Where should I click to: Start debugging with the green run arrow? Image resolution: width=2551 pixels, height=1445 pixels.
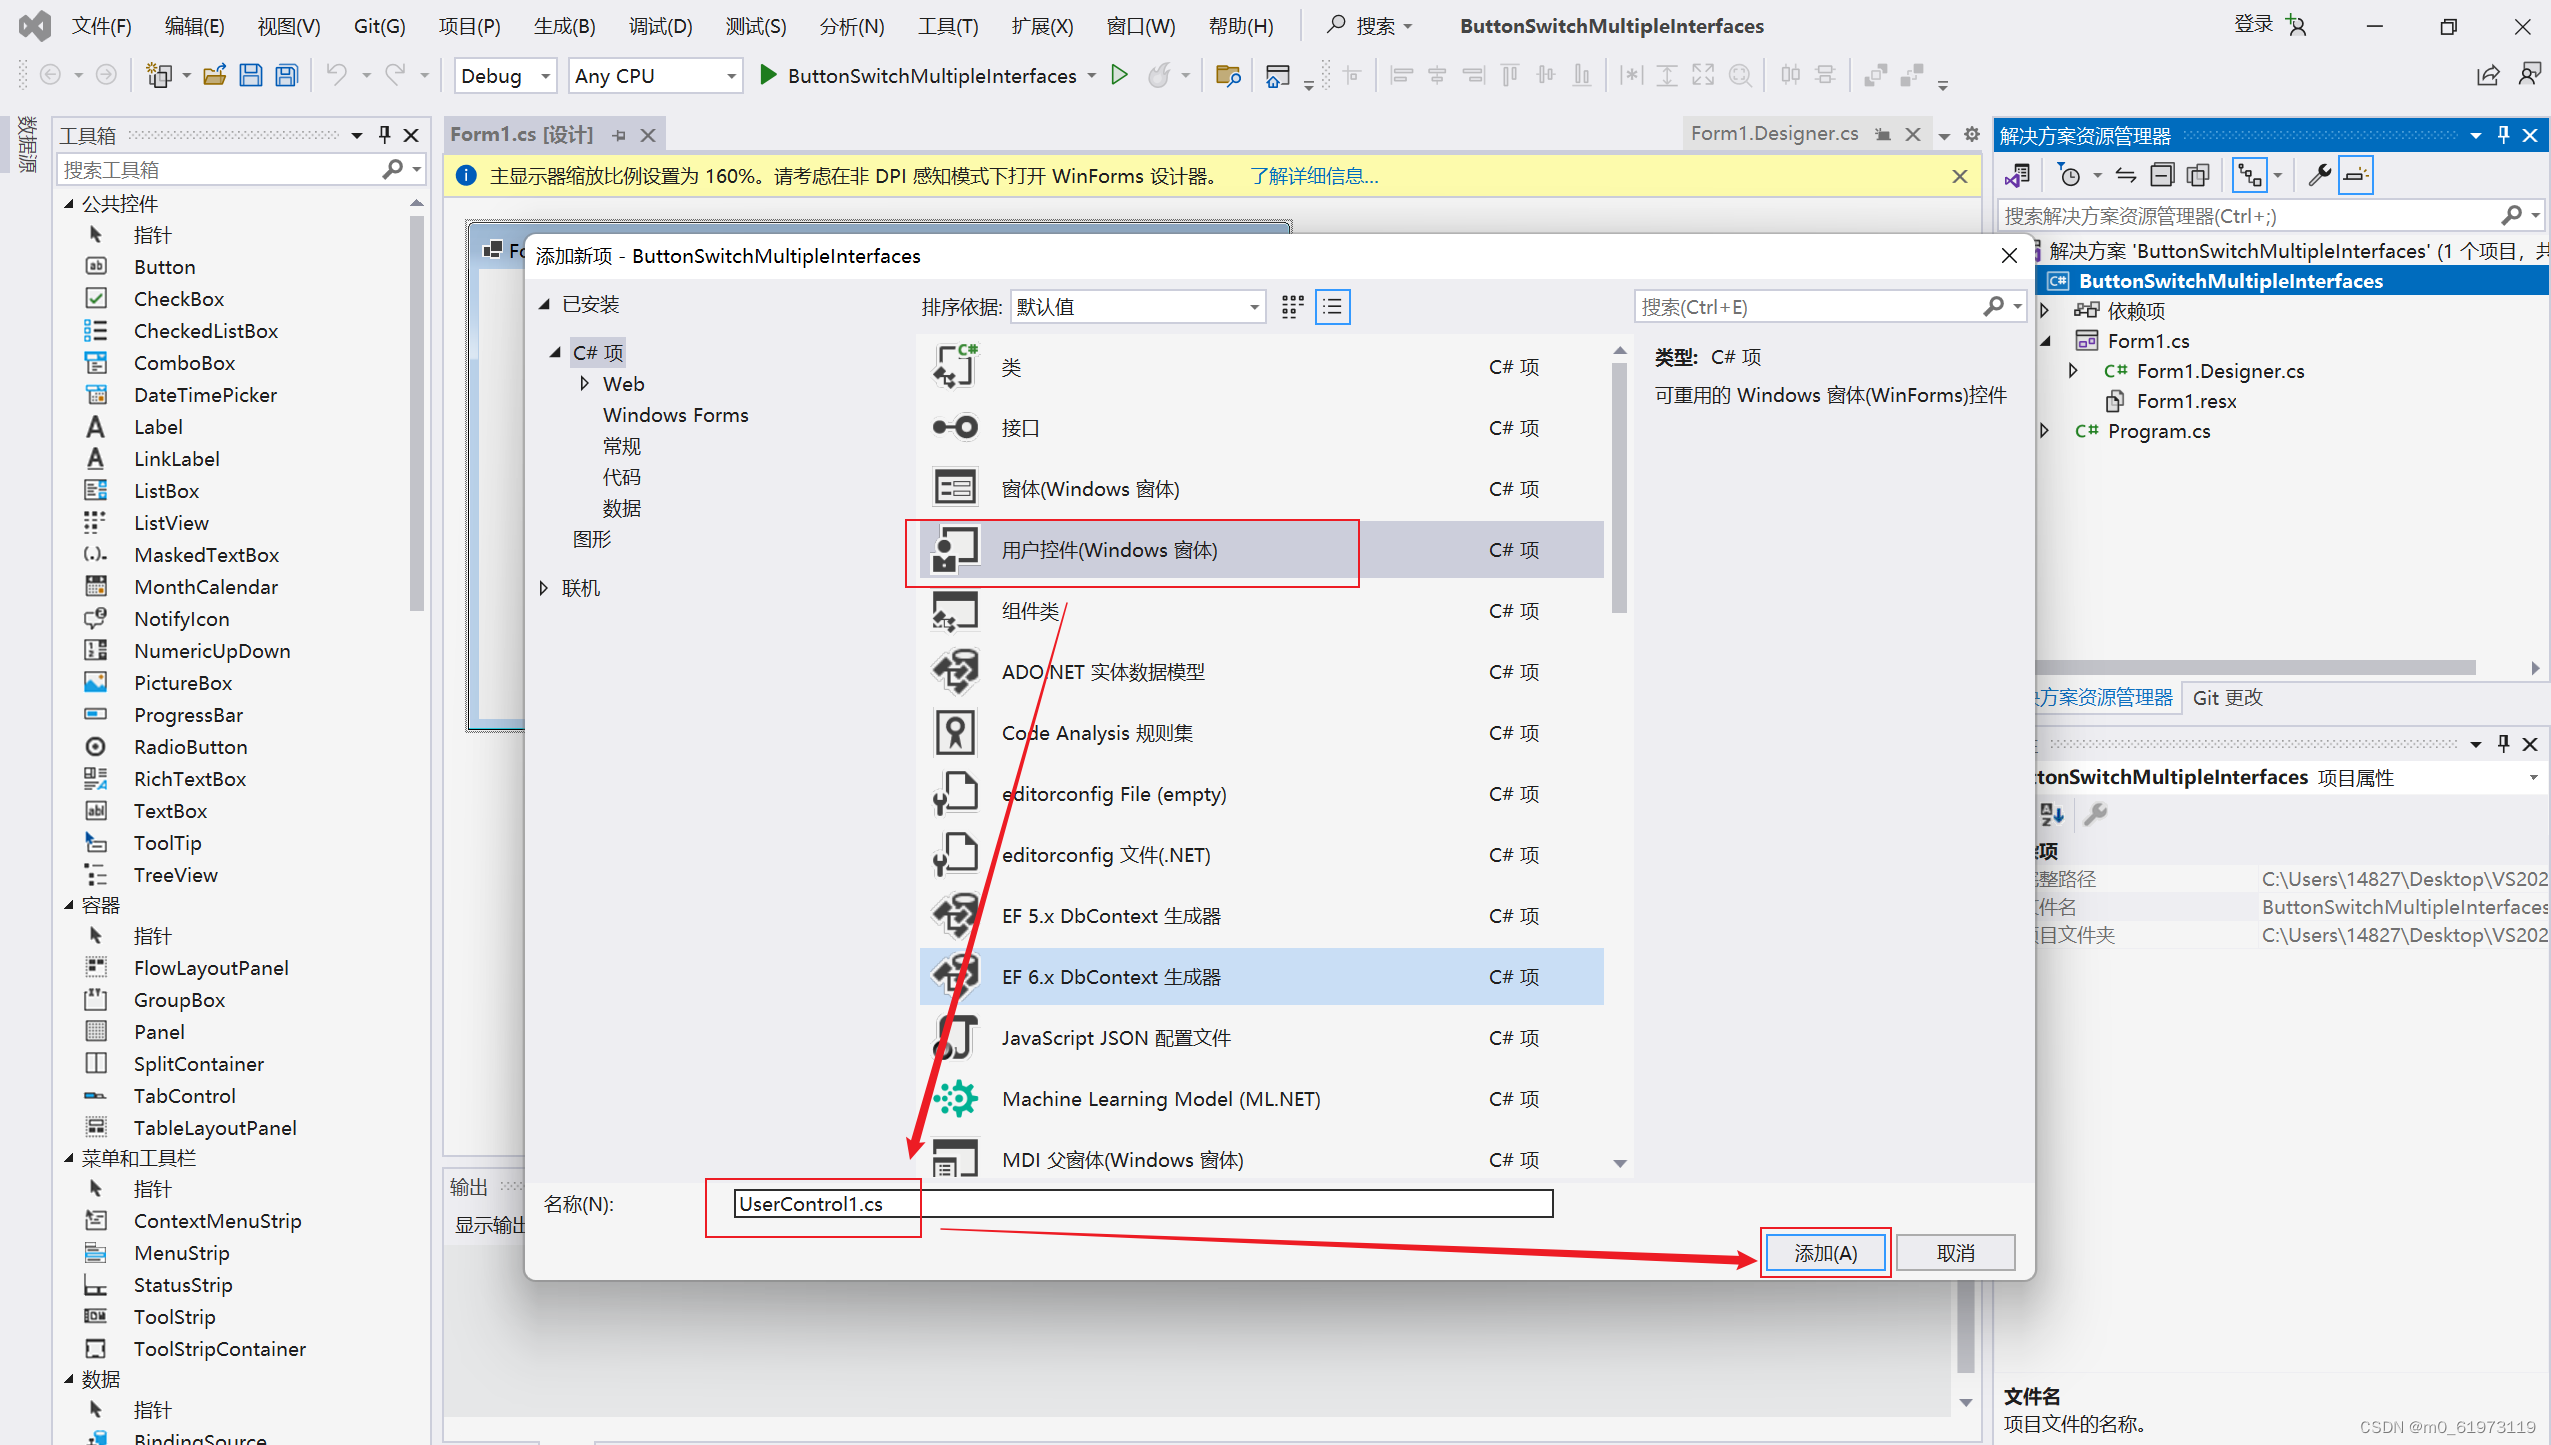1118,75
